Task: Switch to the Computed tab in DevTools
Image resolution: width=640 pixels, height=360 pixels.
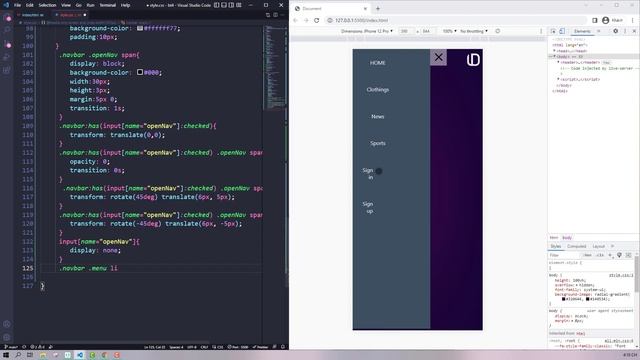Action: tap(576, 246)
